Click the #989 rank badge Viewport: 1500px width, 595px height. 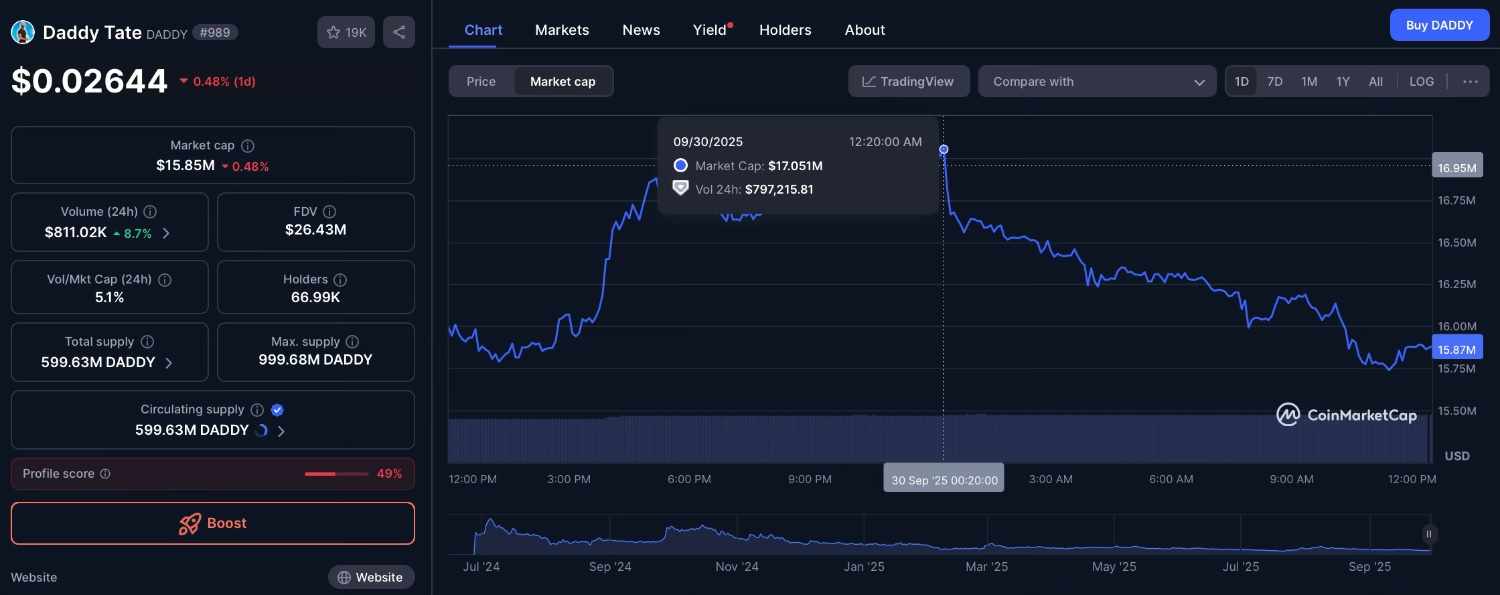tap(215, 32)
